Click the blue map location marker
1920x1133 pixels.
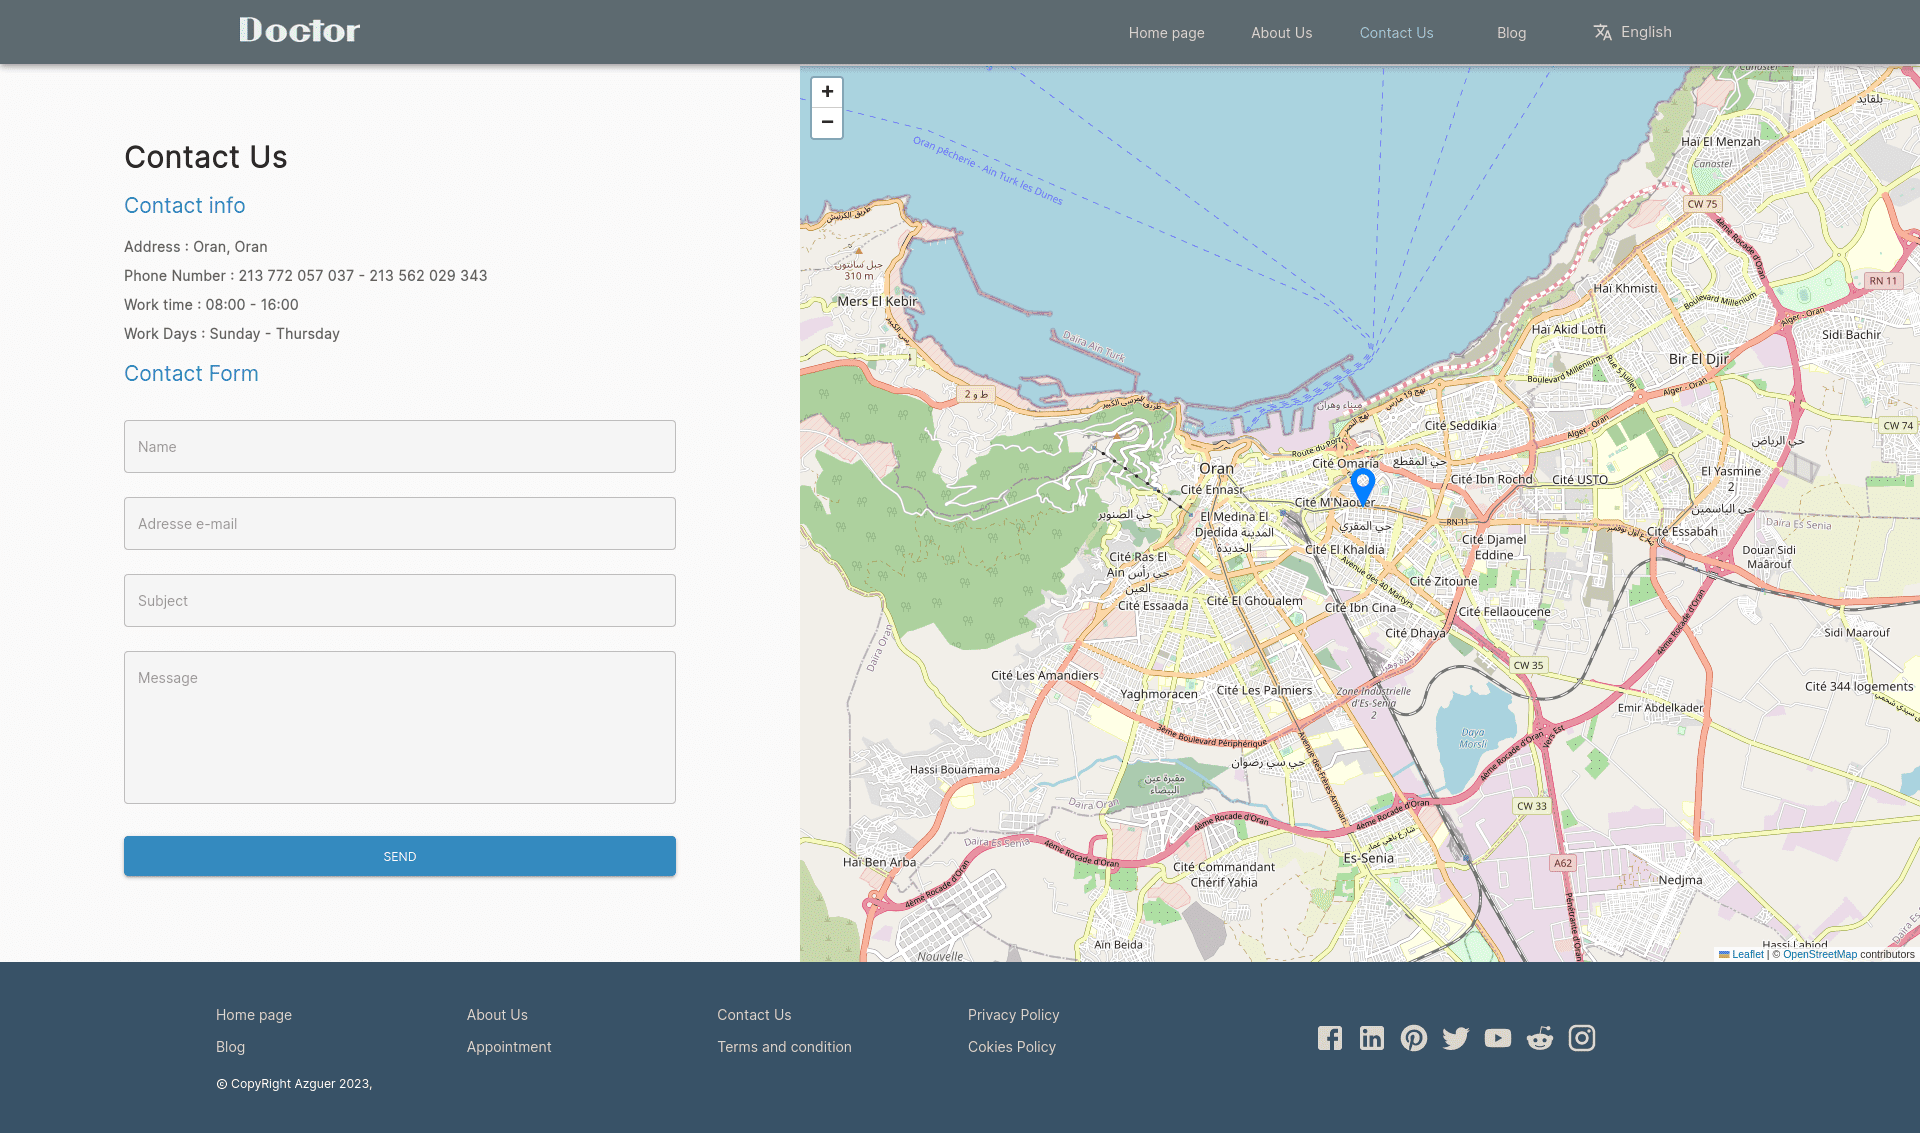coord(1362,486)
